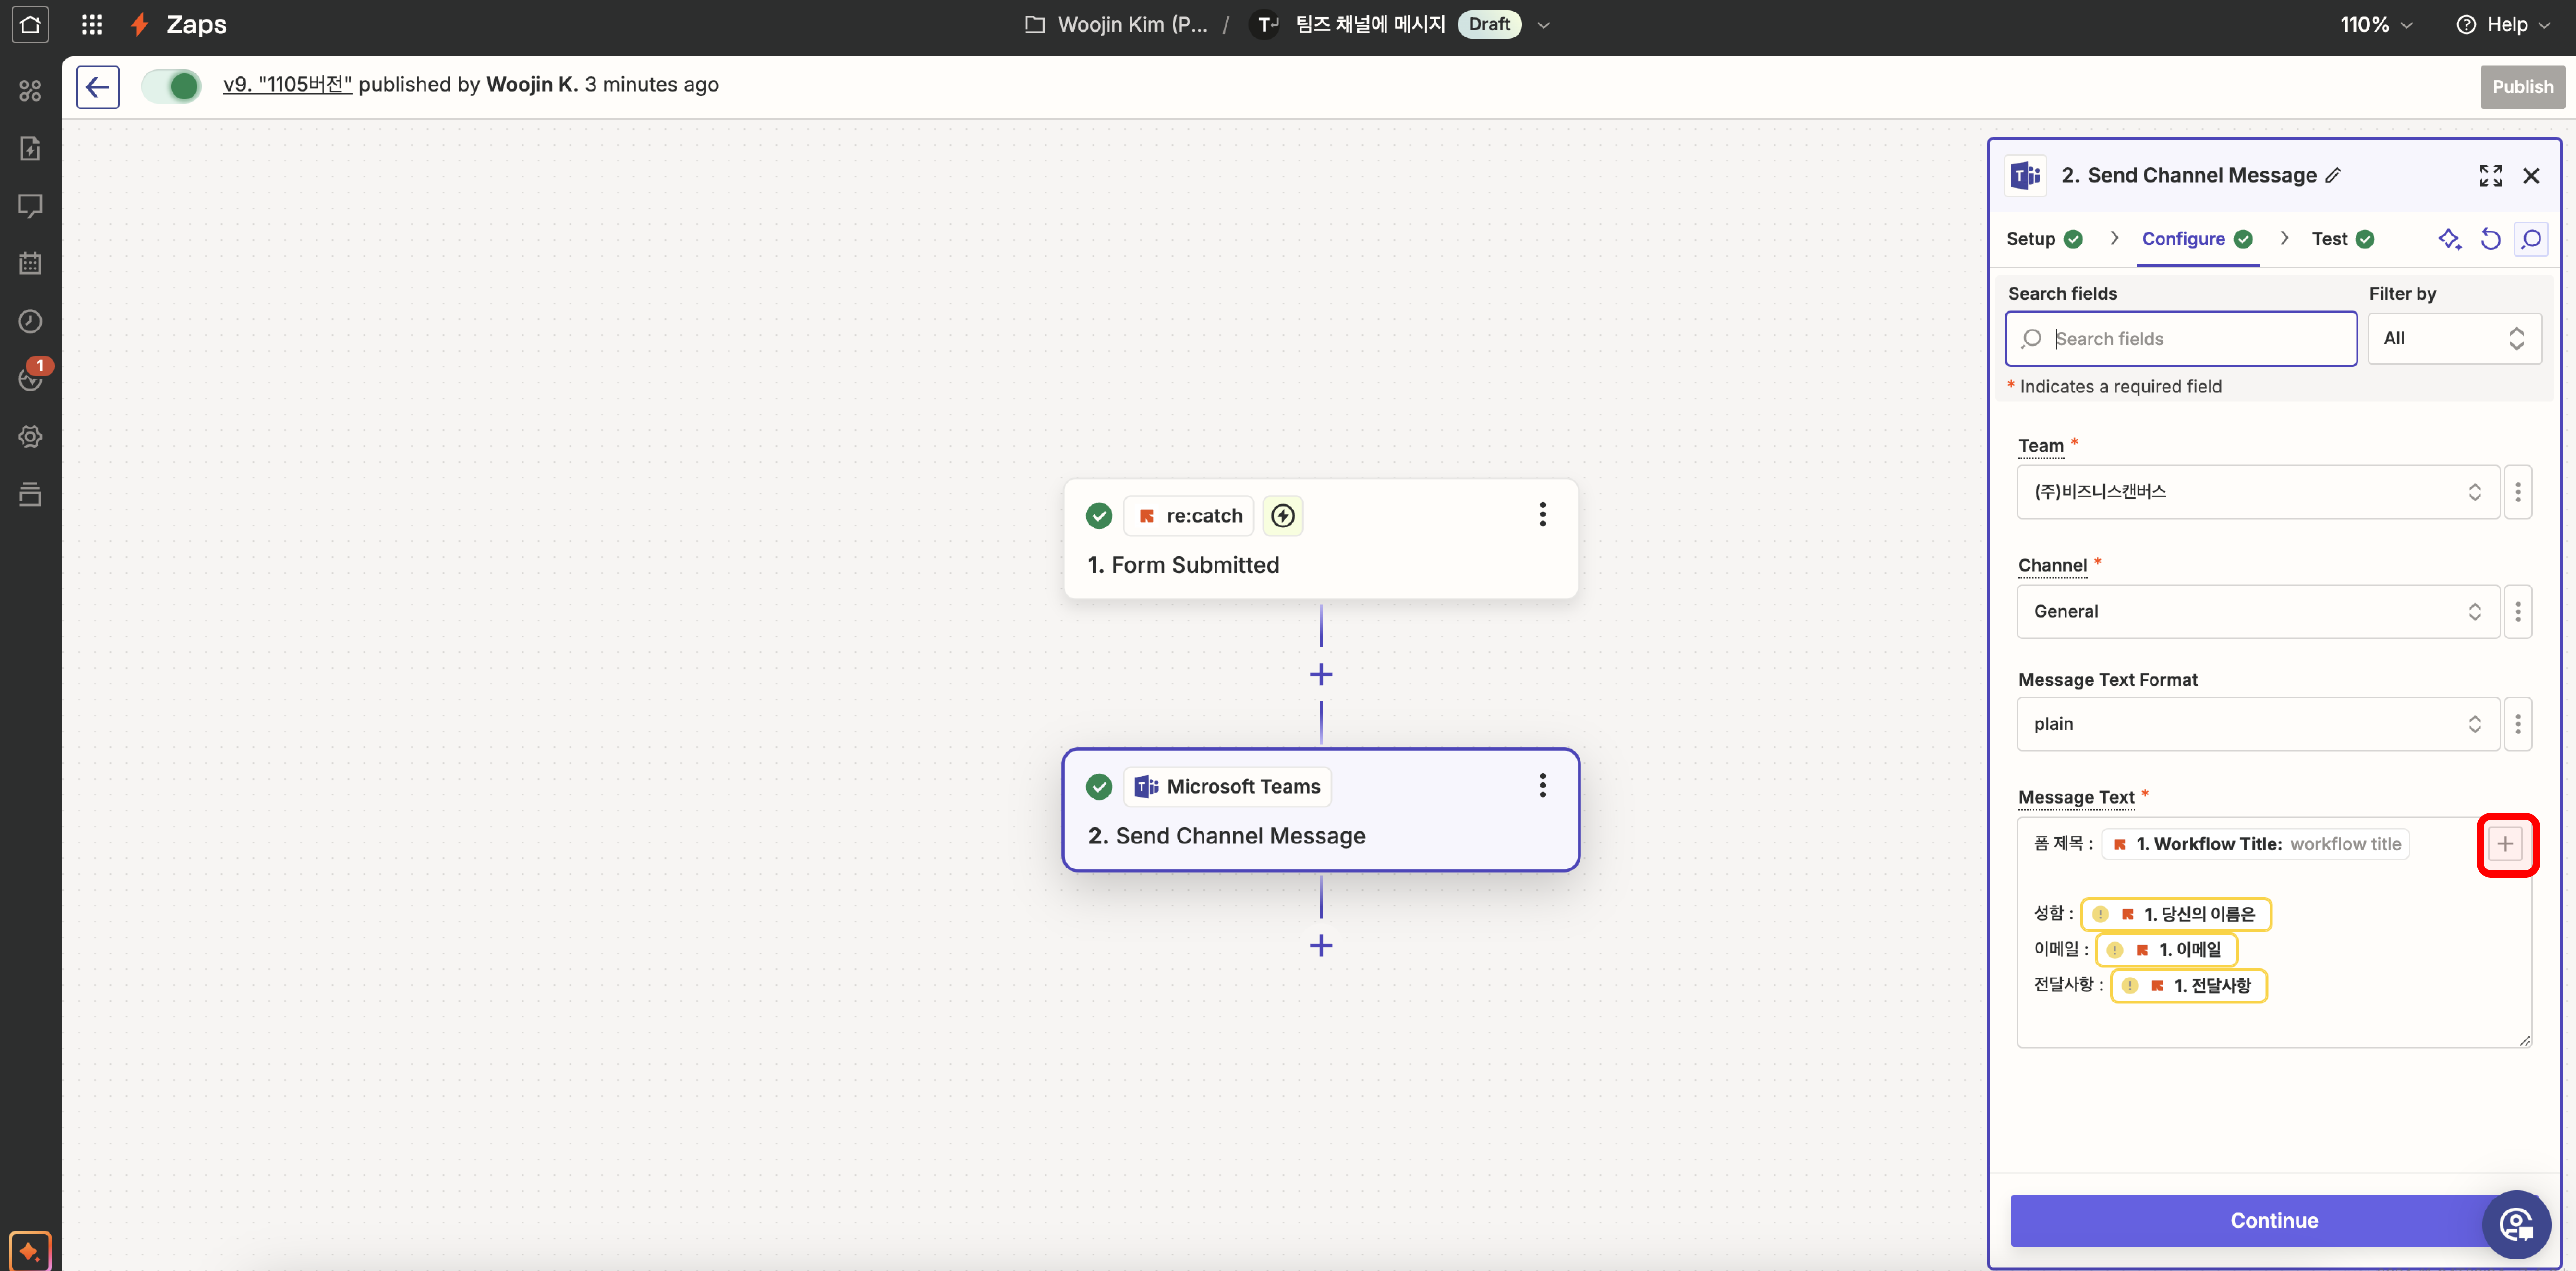
Task: Click plus icon to insert data in Message Text
Action: (2505, 844)
